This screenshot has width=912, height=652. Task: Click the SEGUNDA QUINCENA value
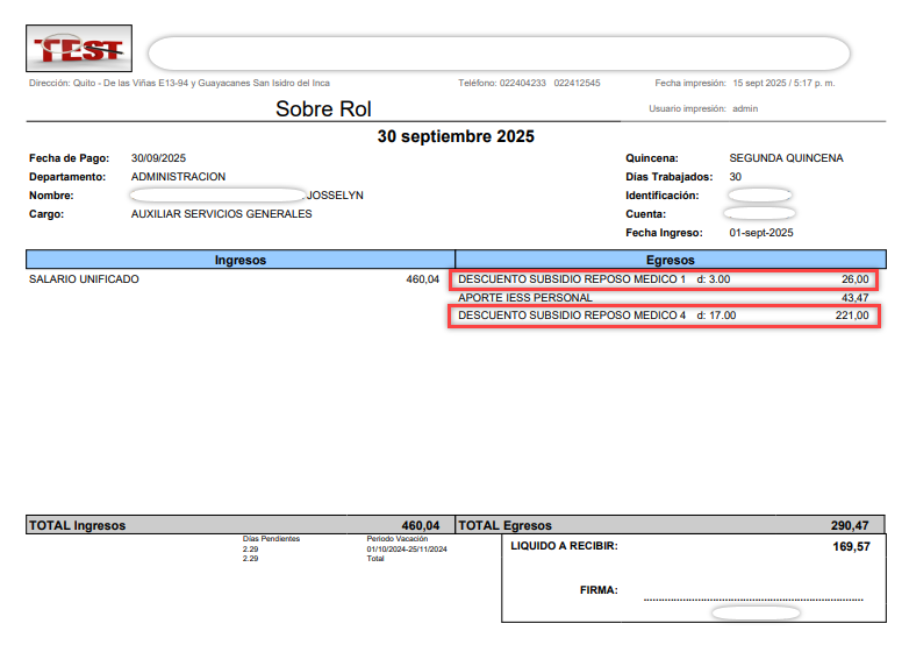pyautogui.click(x=786, y=158)
